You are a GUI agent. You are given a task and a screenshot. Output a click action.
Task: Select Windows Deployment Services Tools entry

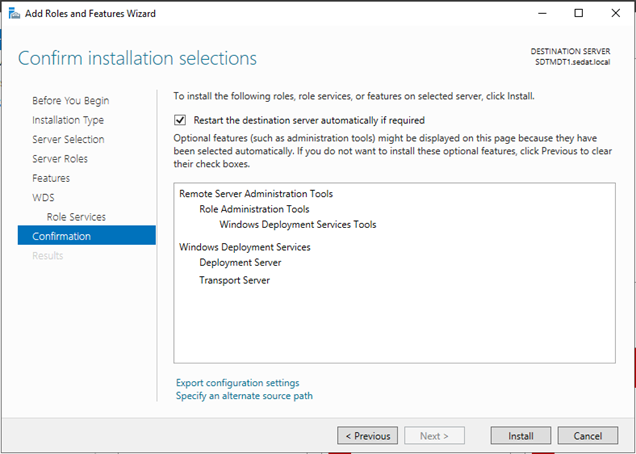(x=298, y=224)
